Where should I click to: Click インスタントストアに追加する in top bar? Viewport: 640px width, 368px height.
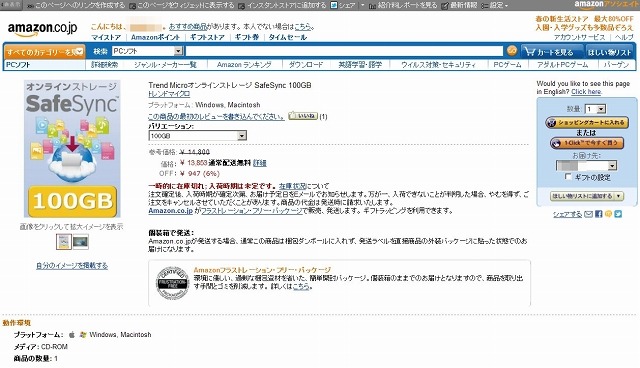tap(282, 5)
